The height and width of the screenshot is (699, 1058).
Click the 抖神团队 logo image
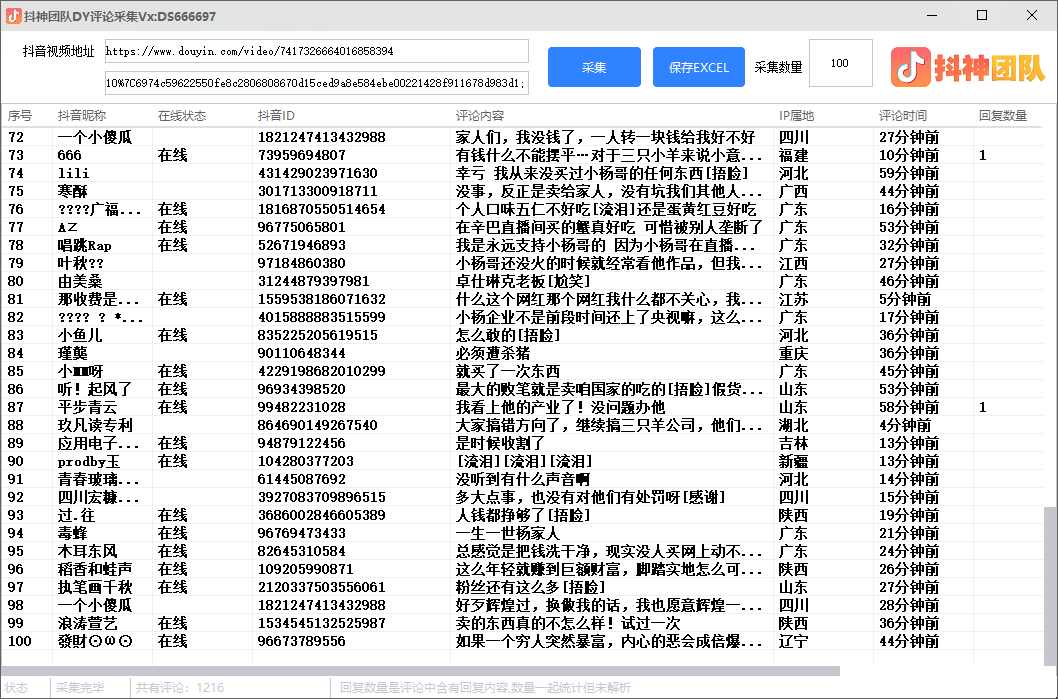(x=969, y=67)
